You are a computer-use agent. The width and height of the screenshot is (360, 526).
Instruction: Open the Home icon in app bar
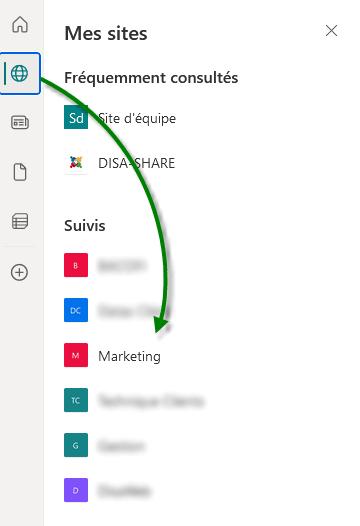(20, 24)
